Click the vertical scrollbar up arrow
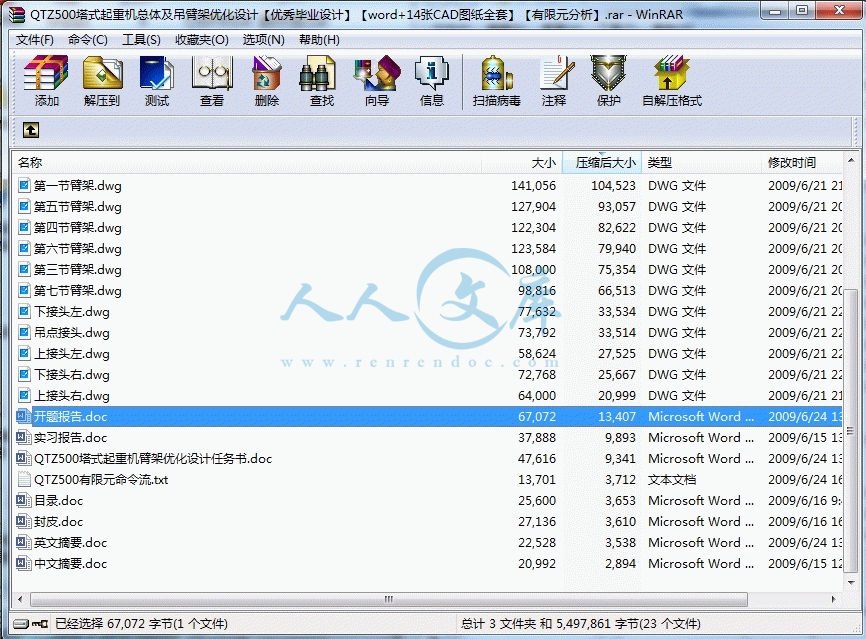The height and width of the screenshot is (639, 866). click(850, 163)
